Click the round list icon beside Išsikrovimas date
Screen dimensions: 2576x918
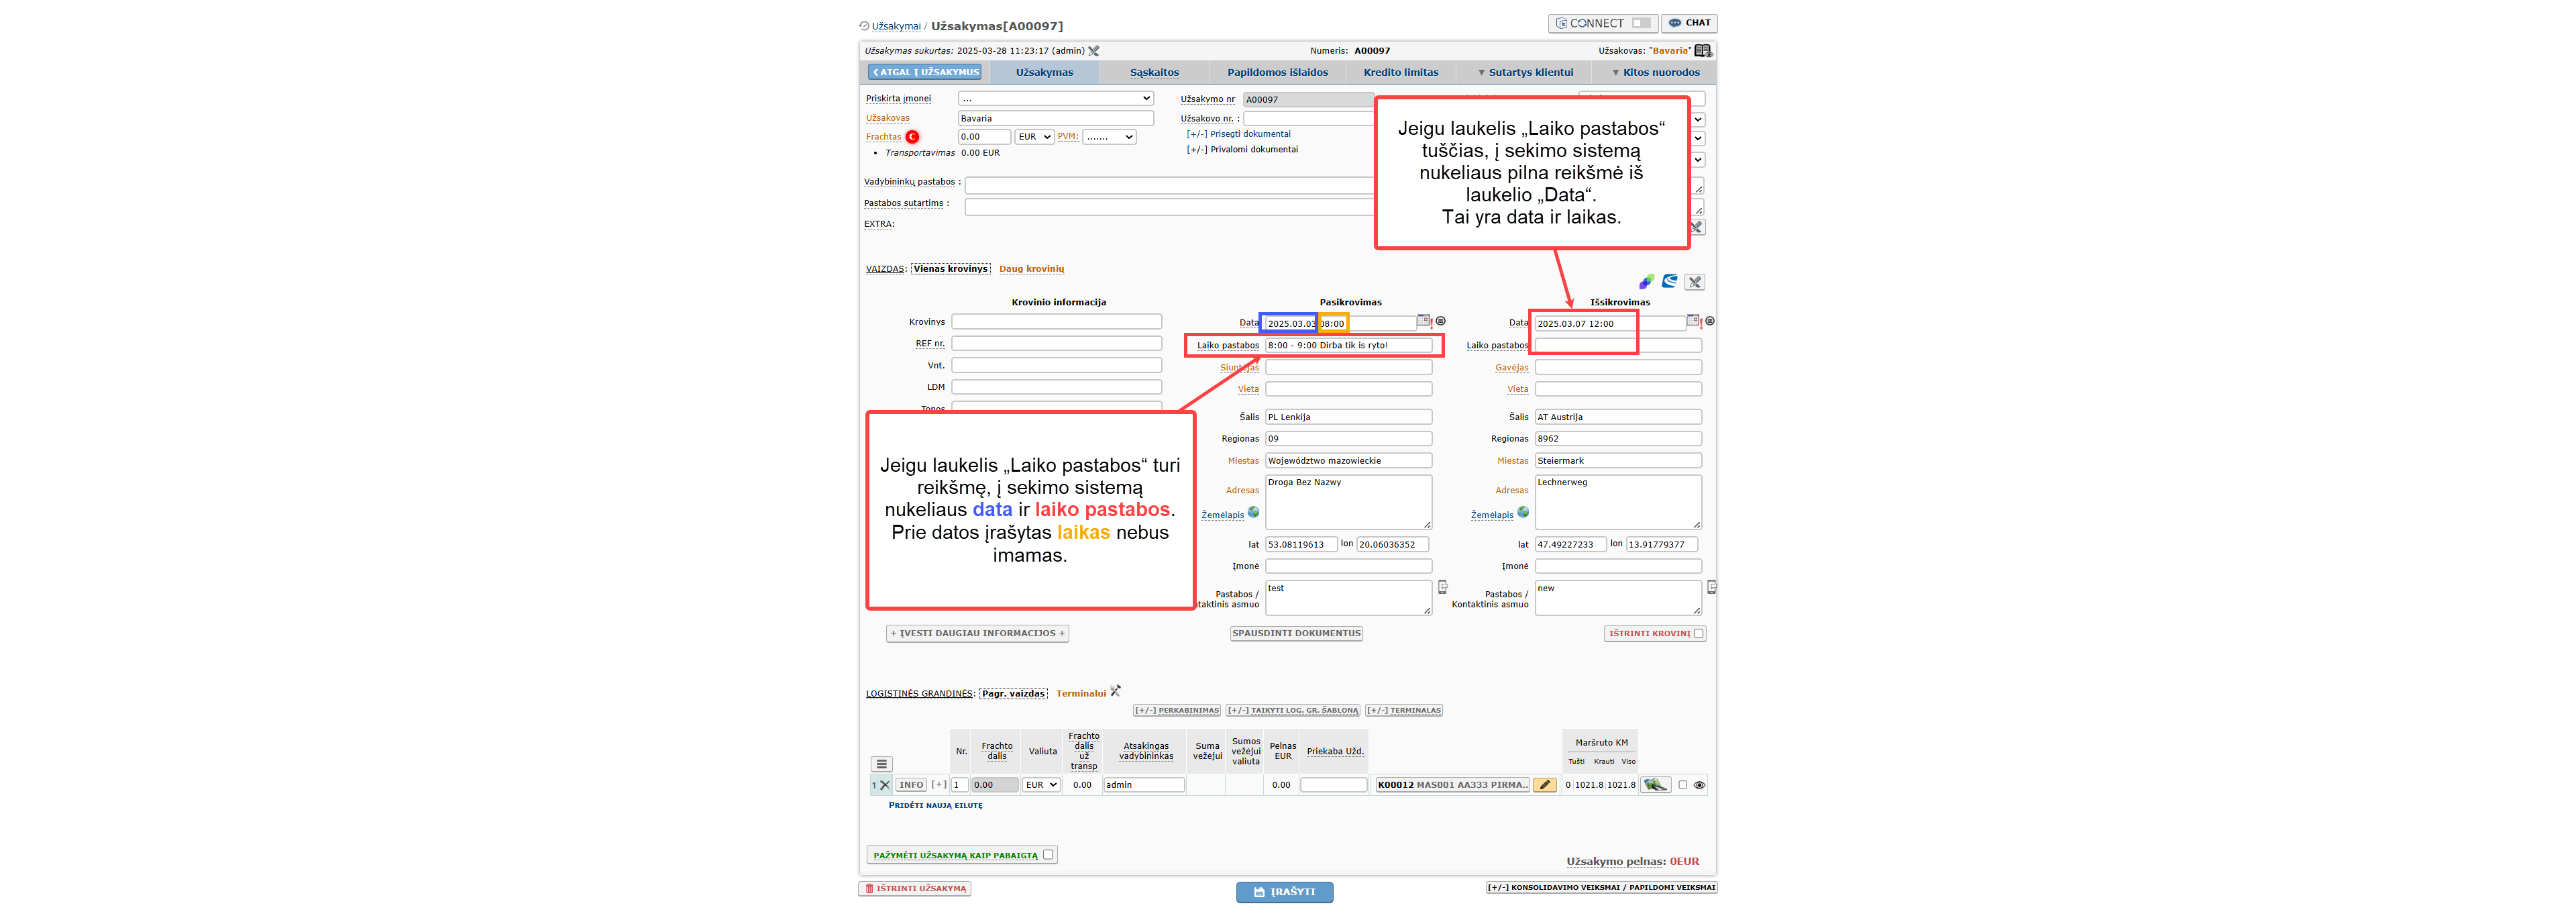click(1710, 321)
